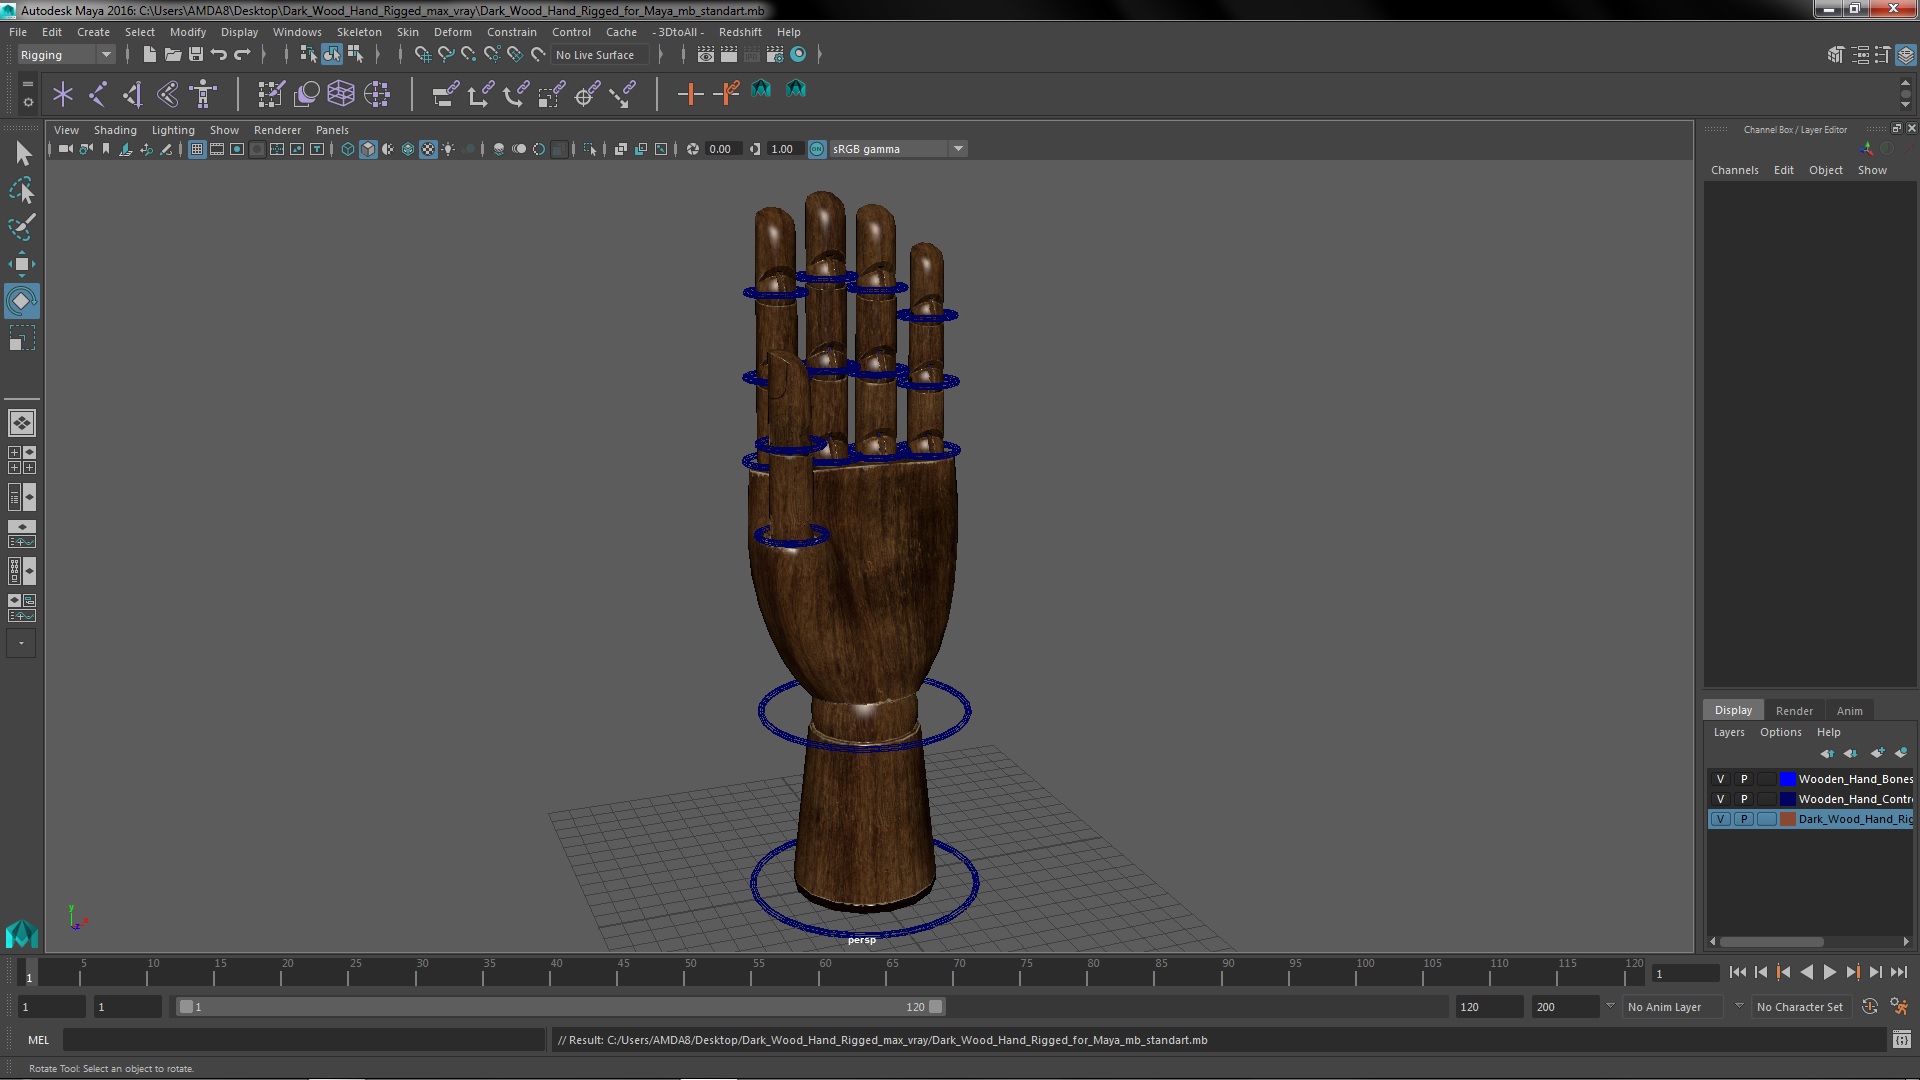Screen dimensions: 1920x1080
Task: Click the Skeleton menu item
Action: tap(361, 30)
